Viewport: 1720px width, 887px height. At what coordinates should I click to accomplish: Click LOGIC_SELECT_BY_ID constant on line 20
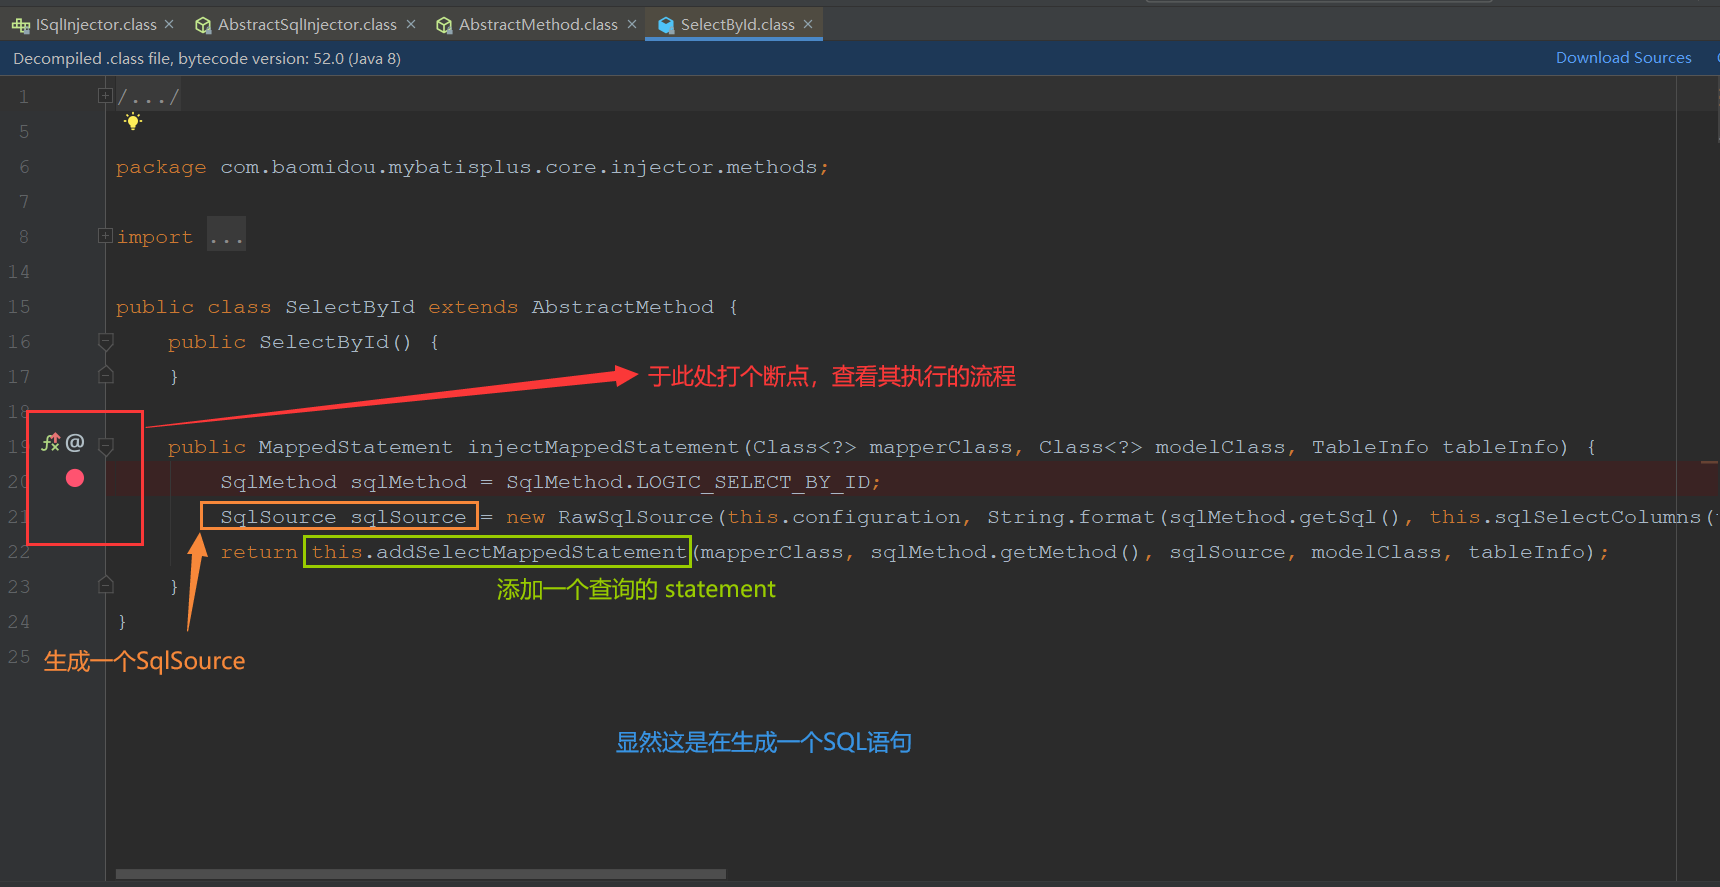click(753, 482)
